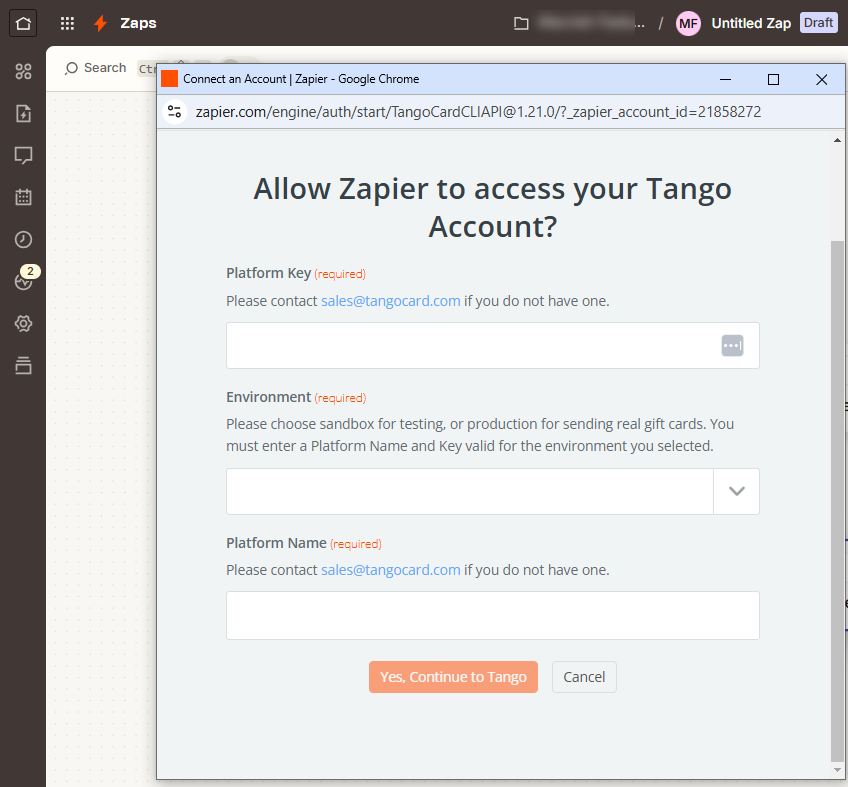This screenshot has height=787, width=848.
Task: Click the Platform Key label text
Action: pos(269,273)
